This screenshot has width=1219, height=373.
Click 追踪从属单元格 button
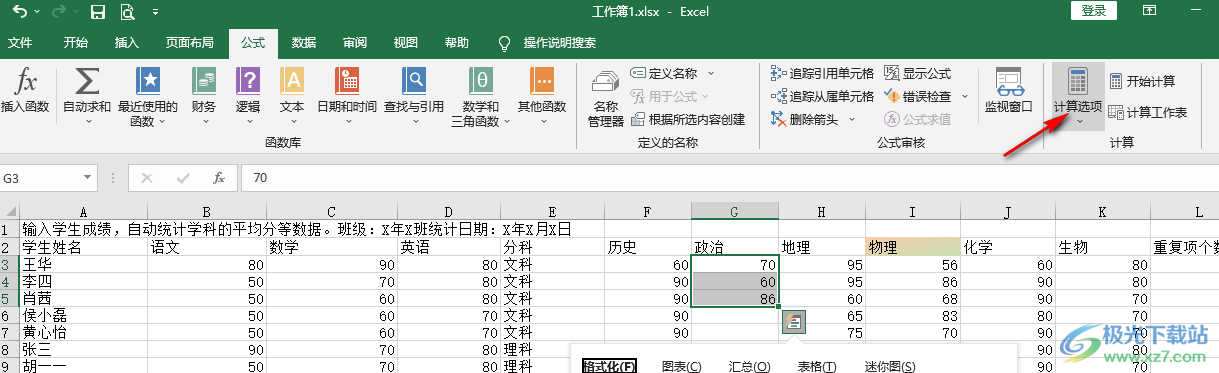[822, 96]
